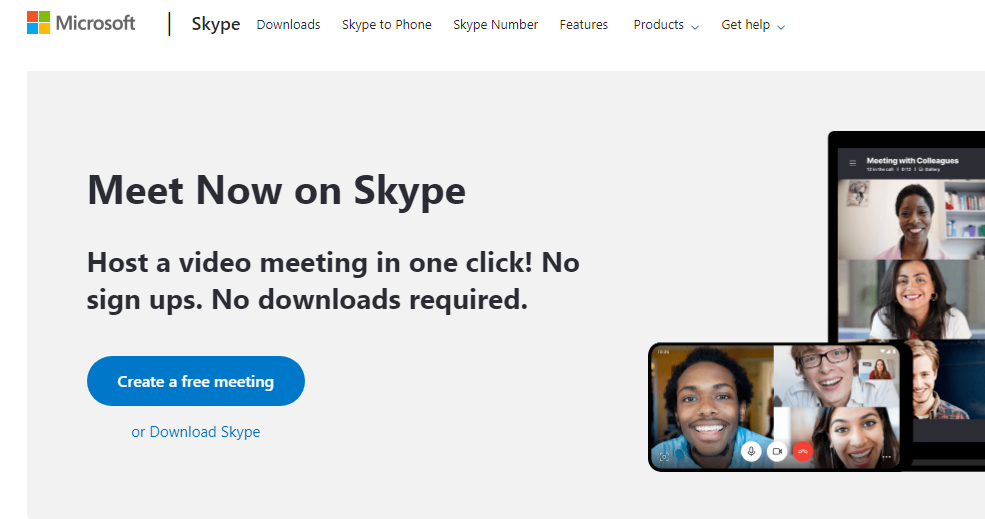
Task: Open the Downloads menu item
Action: [288, 25]
